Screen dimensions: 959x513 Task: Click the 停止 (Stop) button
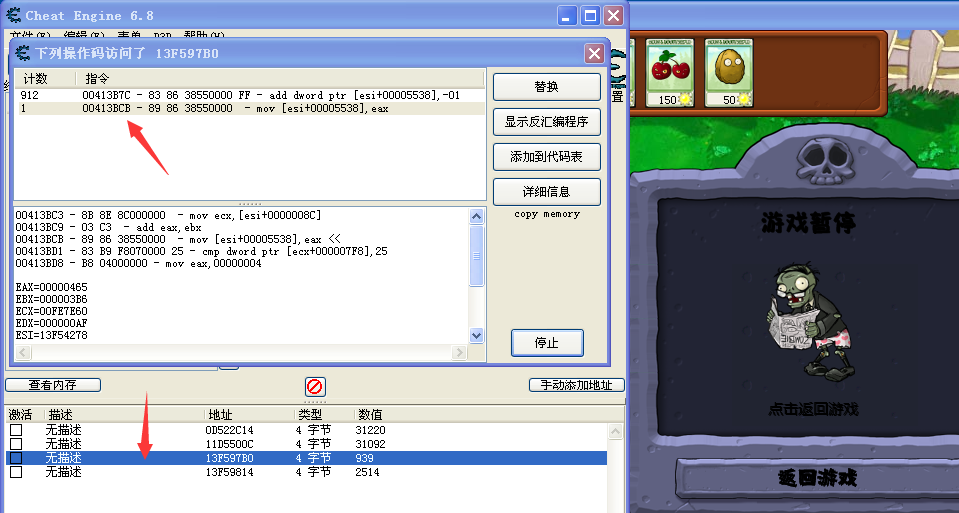point(547,342)
